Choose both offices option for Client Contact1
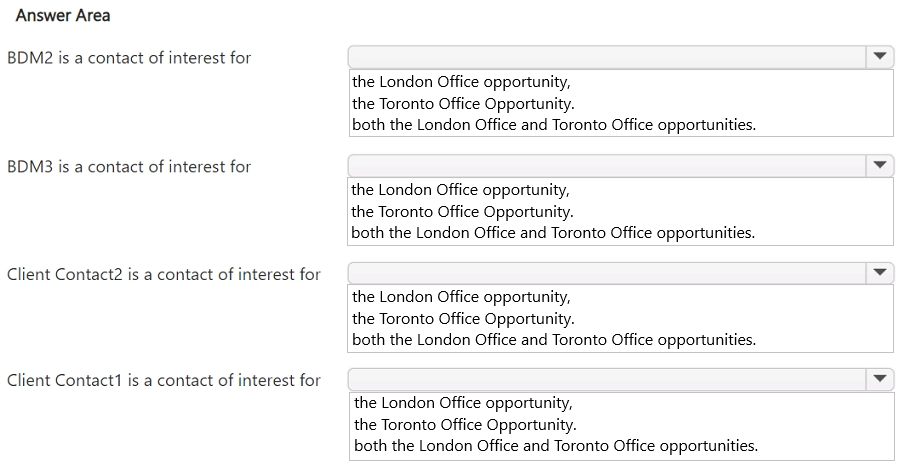The height and width of the screenshot is (476, 907). (x=555, y=446)
